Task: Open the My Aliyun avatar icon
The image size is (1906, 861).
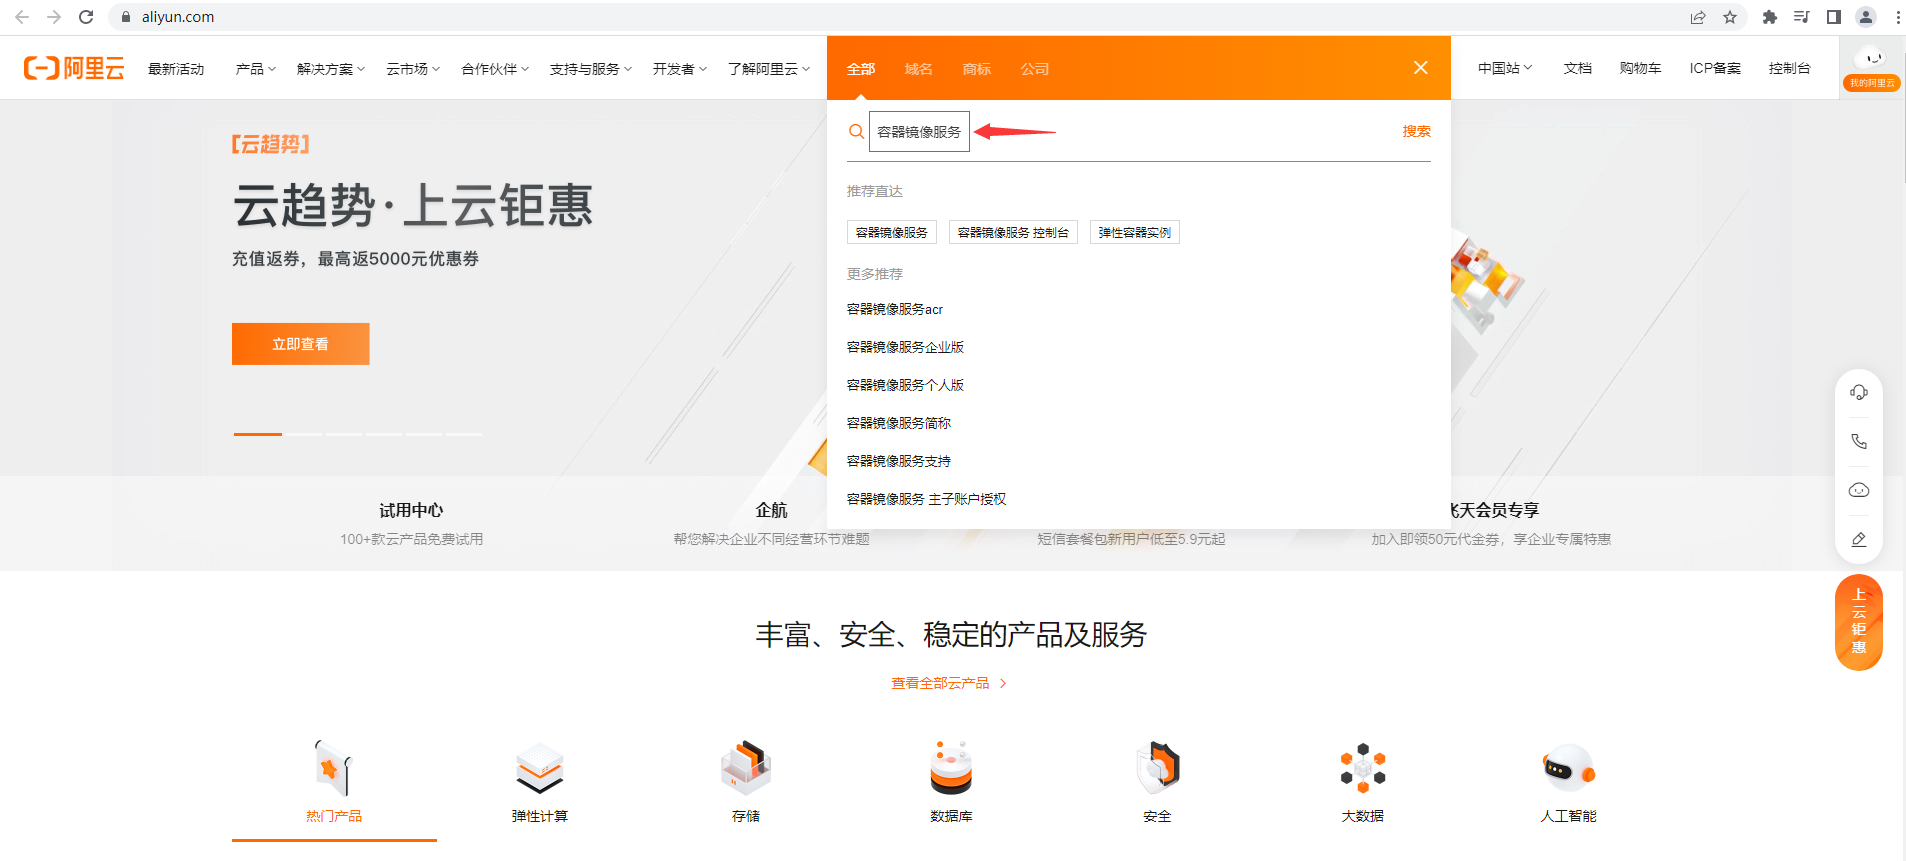Action: tap(1872, 66)
